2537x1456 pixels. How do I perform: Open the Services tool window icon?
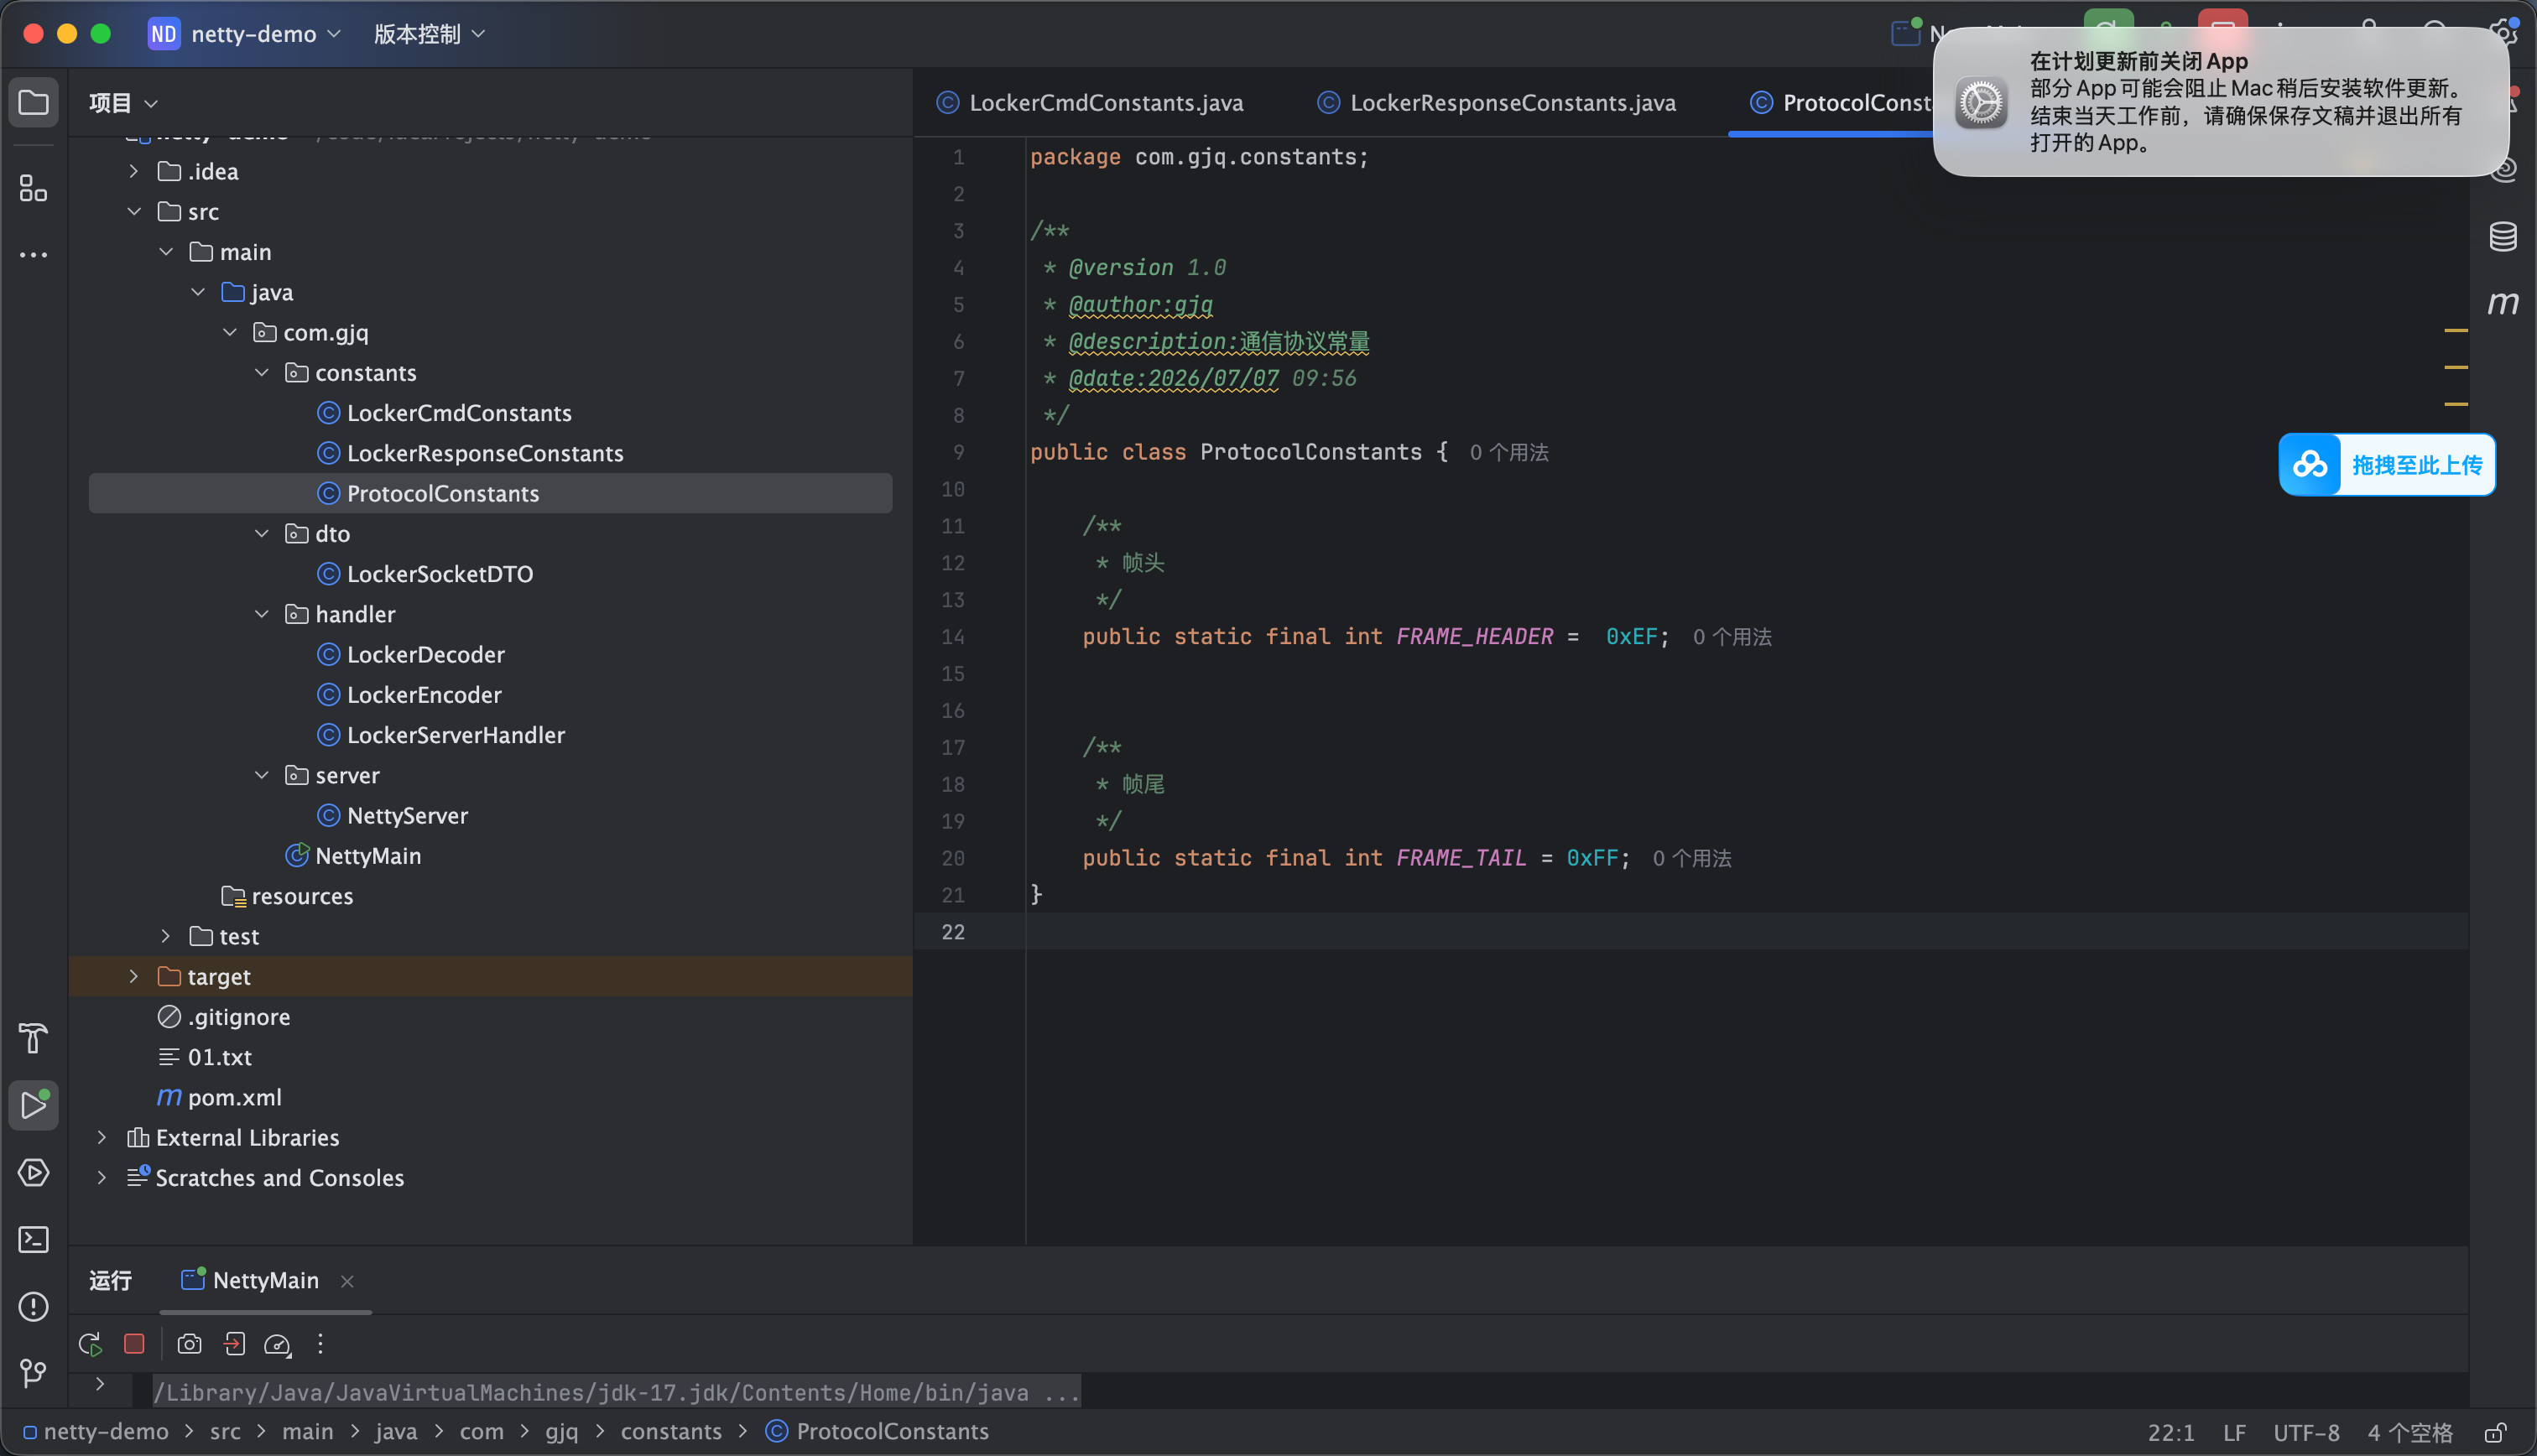34,1172
